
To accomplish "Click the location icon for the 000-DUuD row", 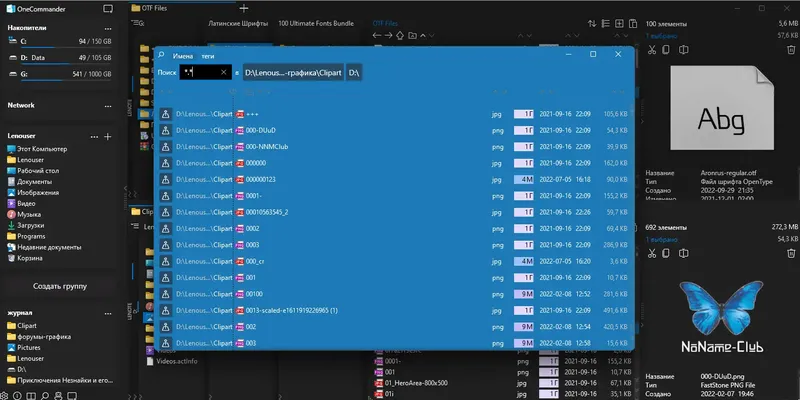I will click(165, 131).
